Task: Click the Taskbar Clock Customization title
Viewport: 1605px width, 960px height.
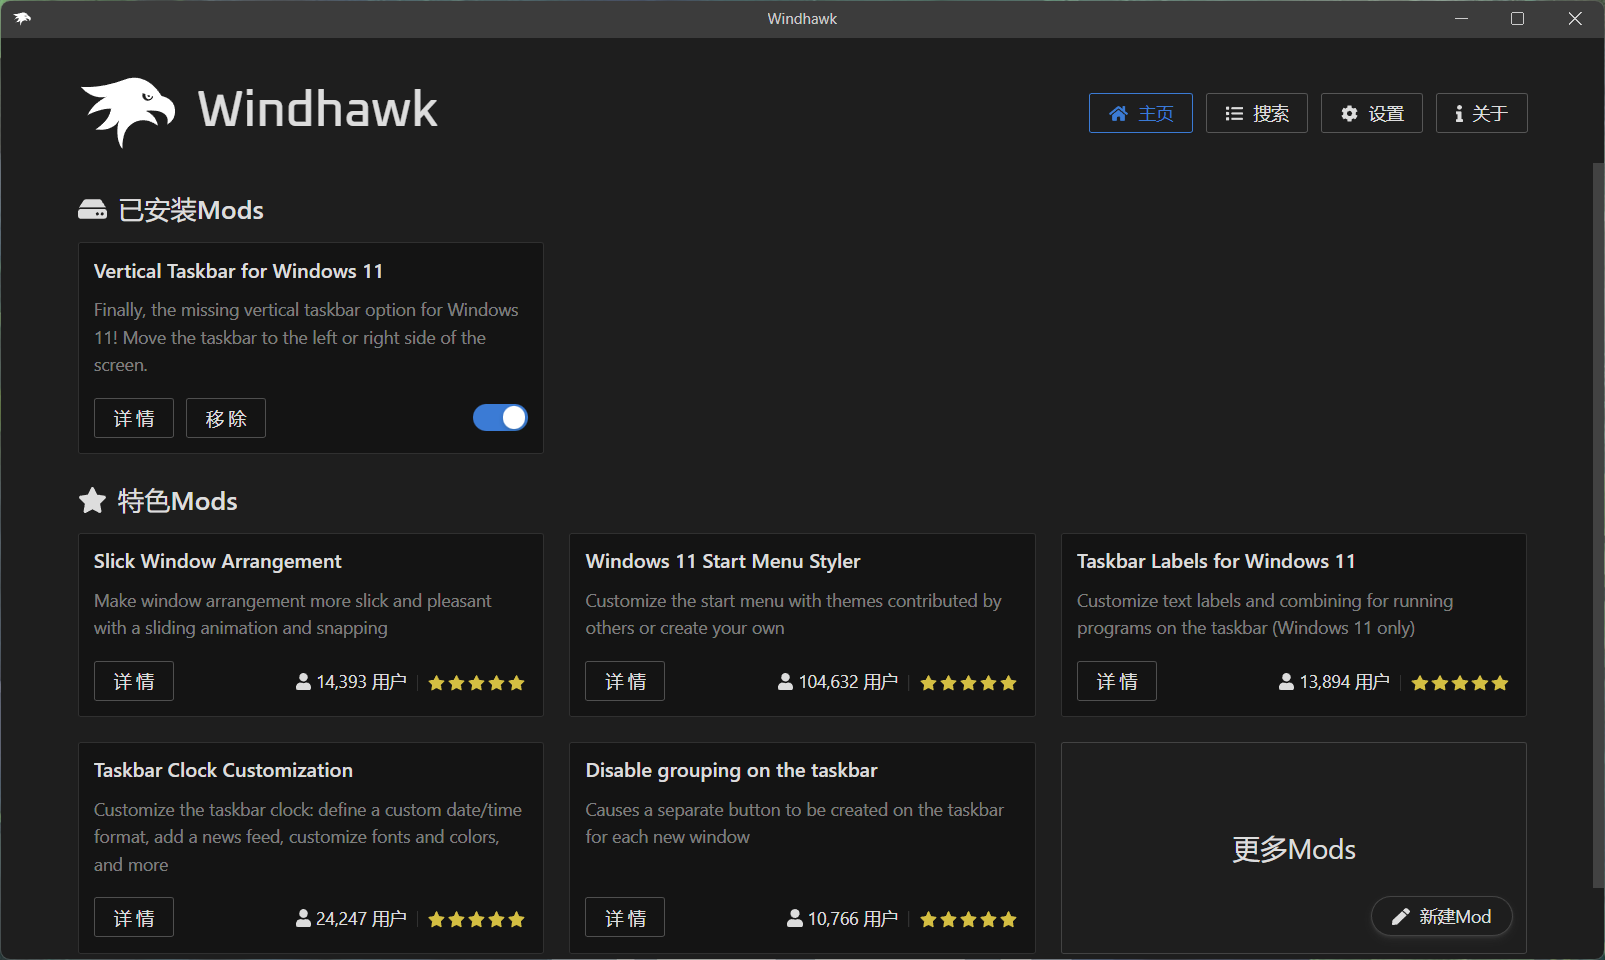Action: pyautogui.click(x=223, y=770)
